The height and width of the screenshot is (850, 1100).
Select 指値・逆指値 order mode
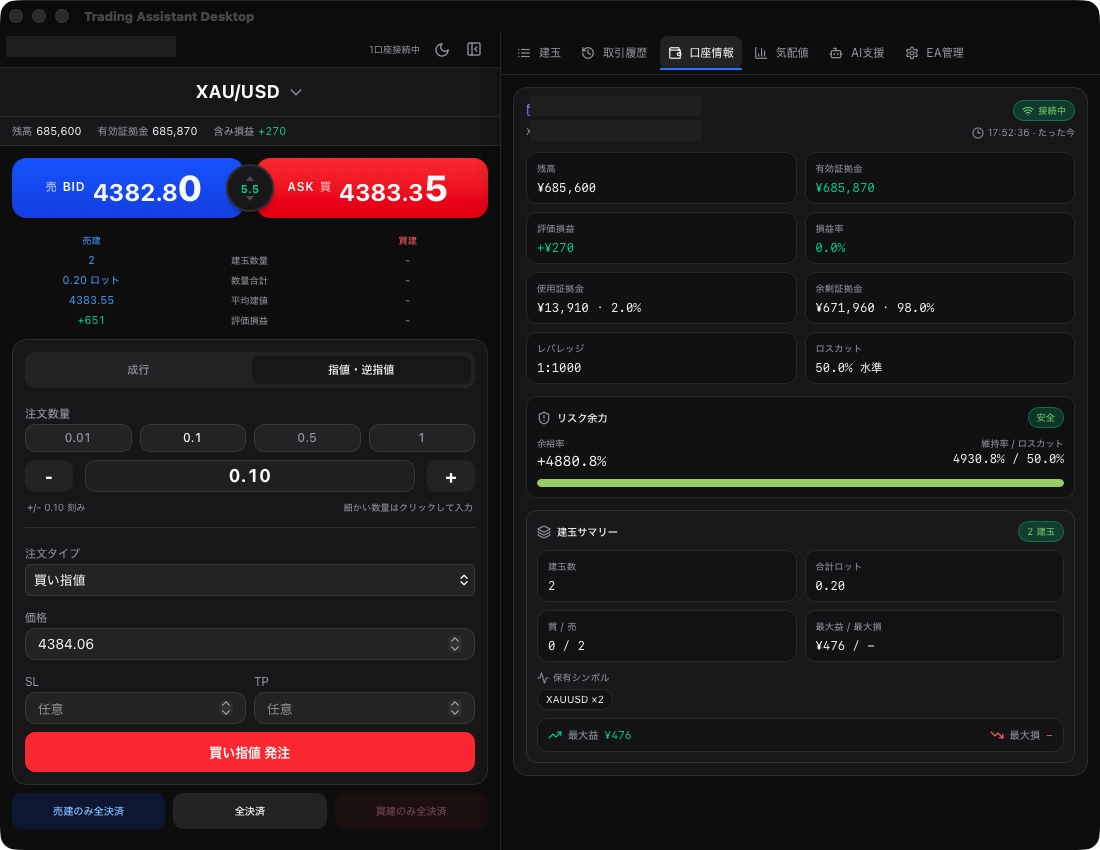coord(361,370)
